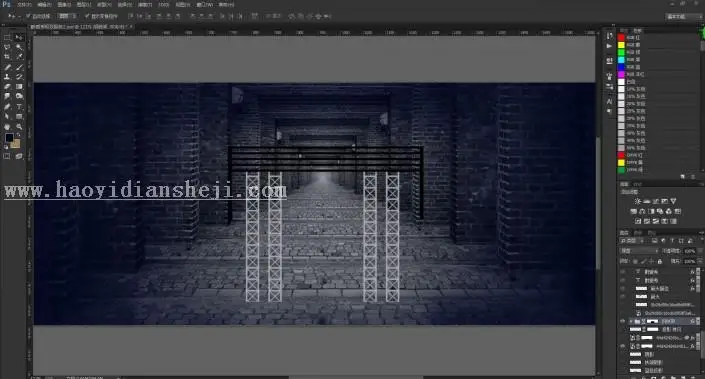Screen dimensions: 705x379
Task: Pick the RGB red swatch
Action: pyautogui.click(x=621, y=38)
